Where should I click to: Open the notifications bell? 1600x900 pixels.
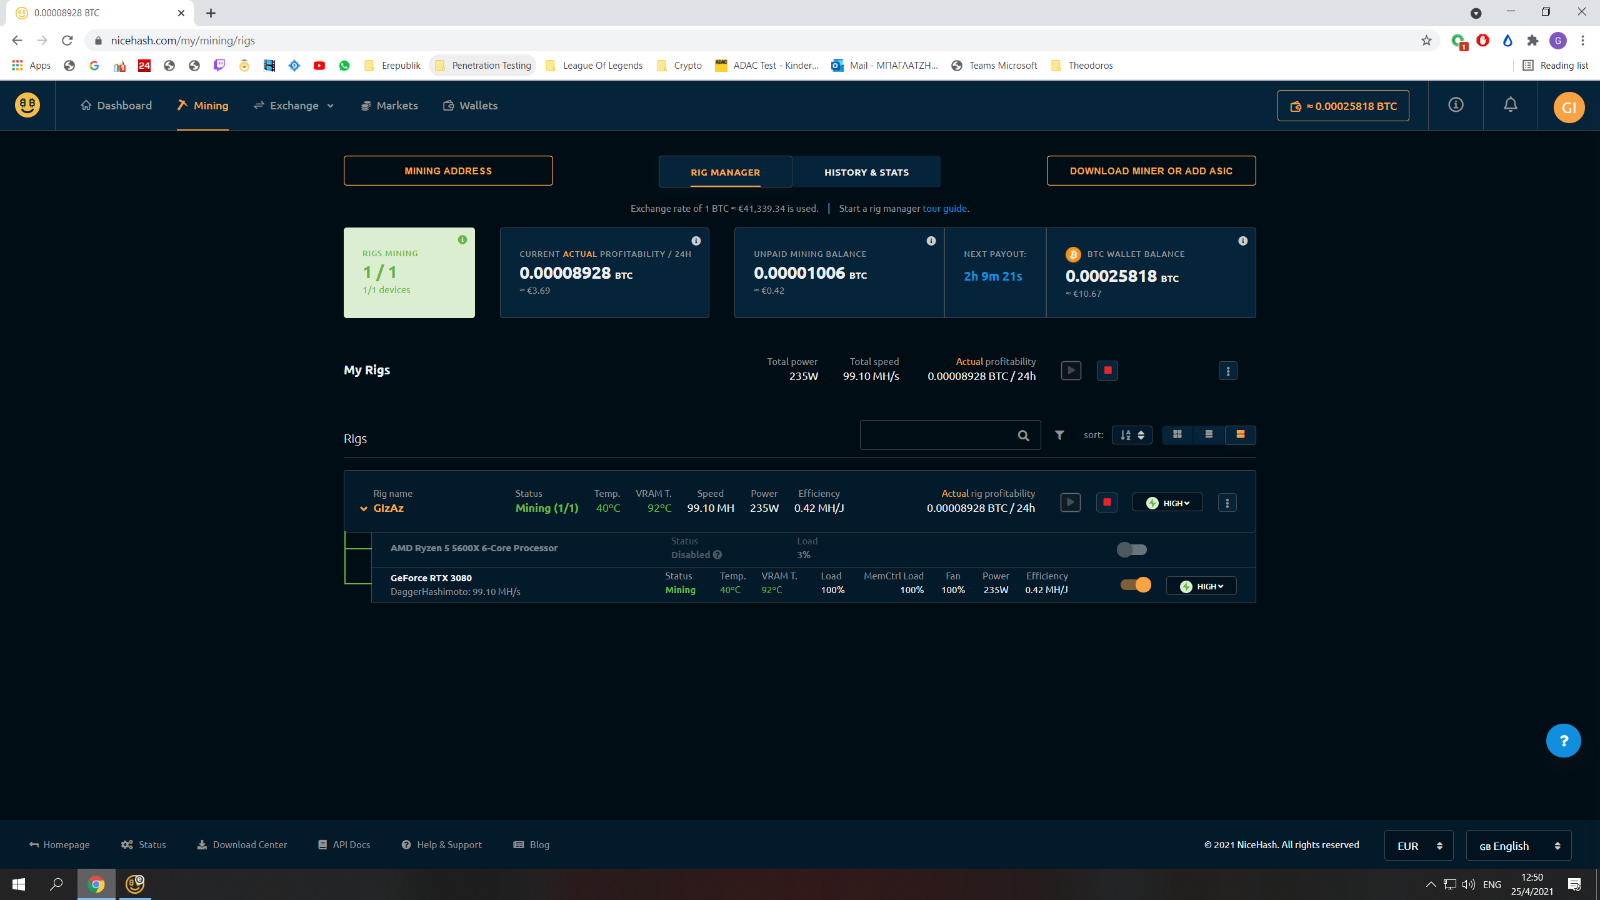(1511, 105)
